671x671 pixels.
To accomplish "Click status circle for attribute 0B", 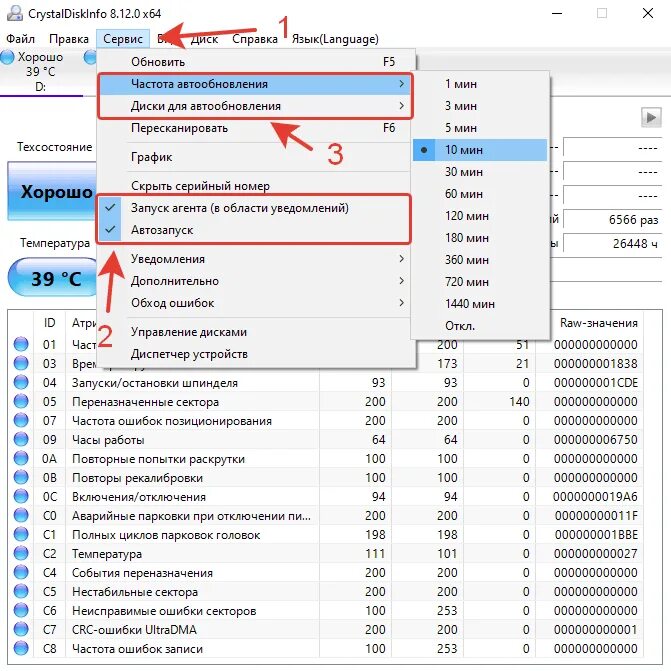I will (21, 477).
